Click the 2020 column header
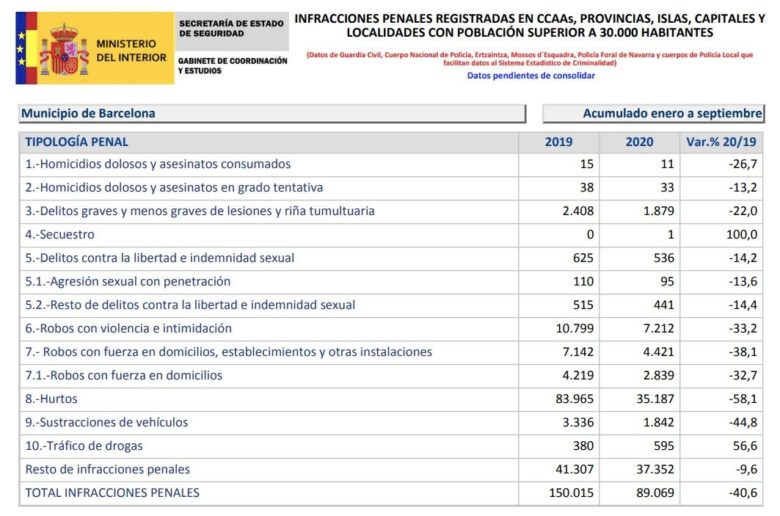The width and height of the screenshot is (780, 516). pos(639,142)
